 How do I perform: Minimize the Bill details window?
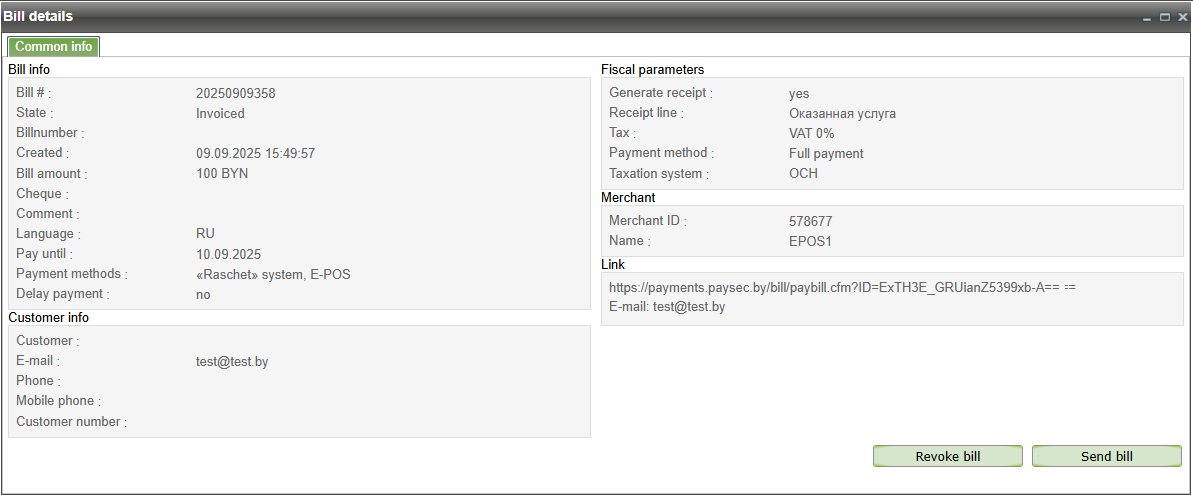[x=1146, y=17]
